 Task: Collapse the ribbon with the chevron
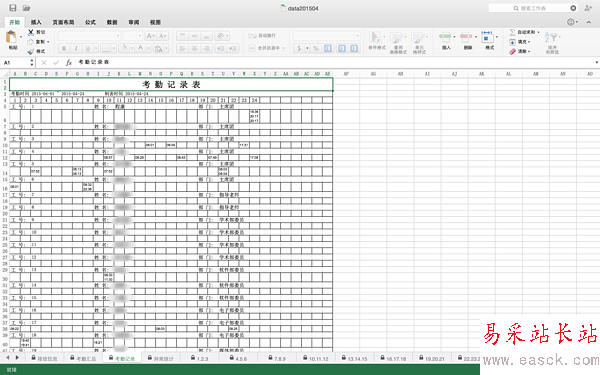589,22
